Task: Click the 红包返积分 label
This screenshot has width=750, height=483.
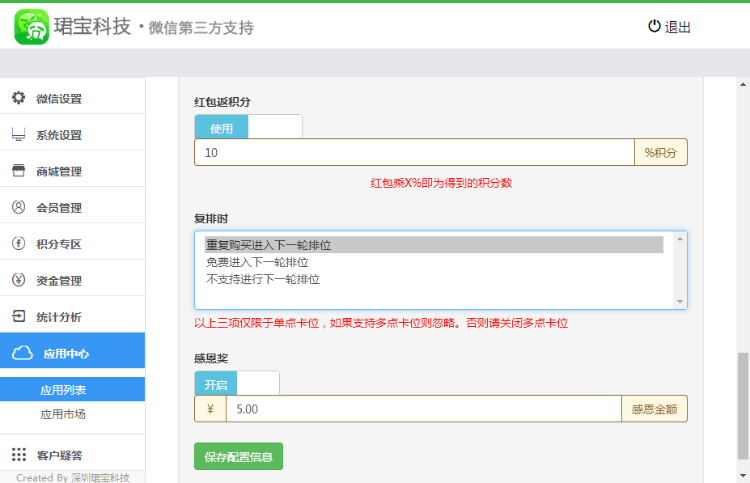Action: point(222,102)
